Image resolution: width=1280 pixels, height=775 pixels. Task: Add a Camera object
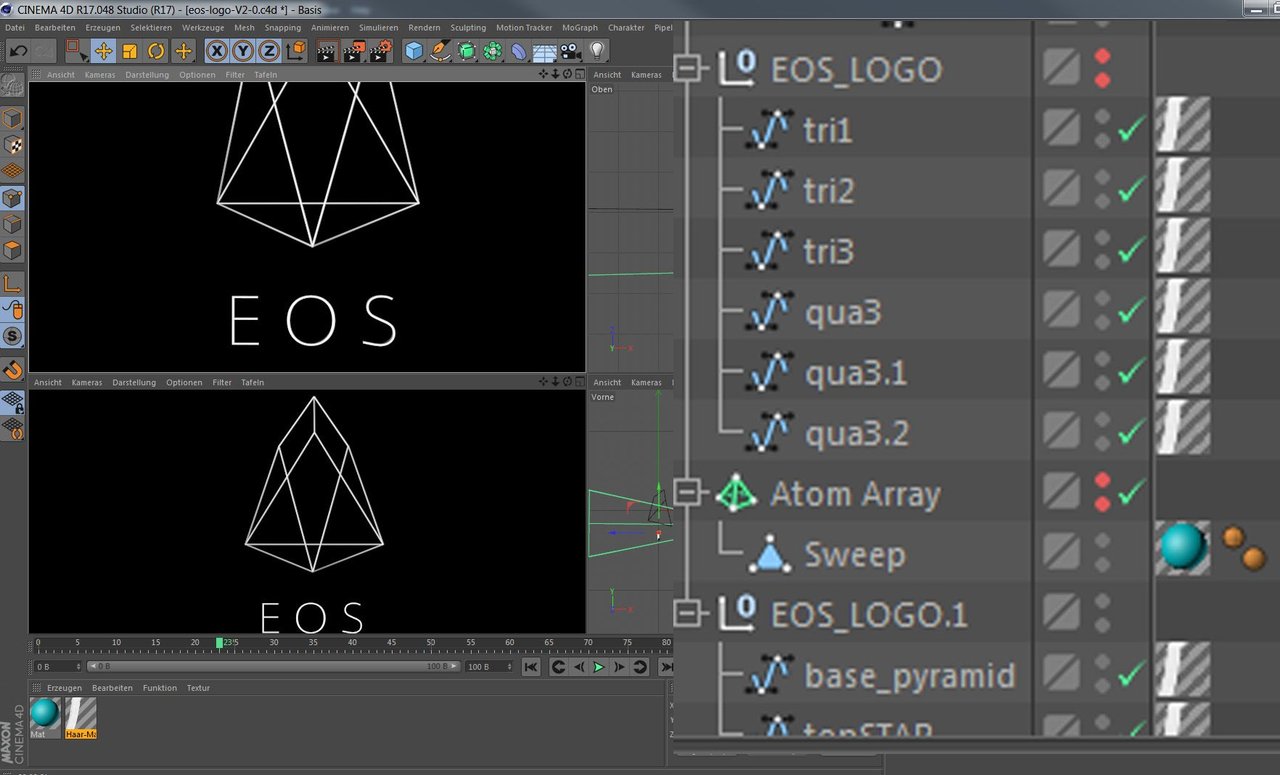coord(571,50)
